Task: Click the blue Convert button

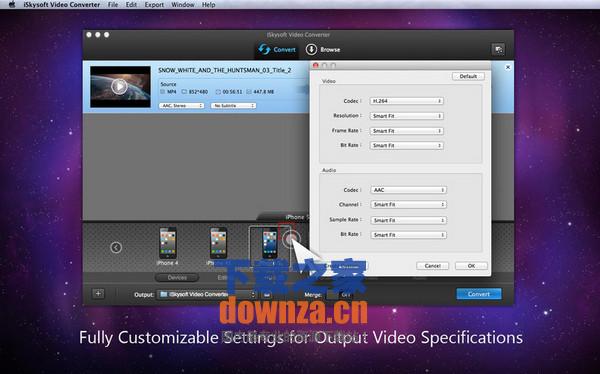Action: [479, 294]
